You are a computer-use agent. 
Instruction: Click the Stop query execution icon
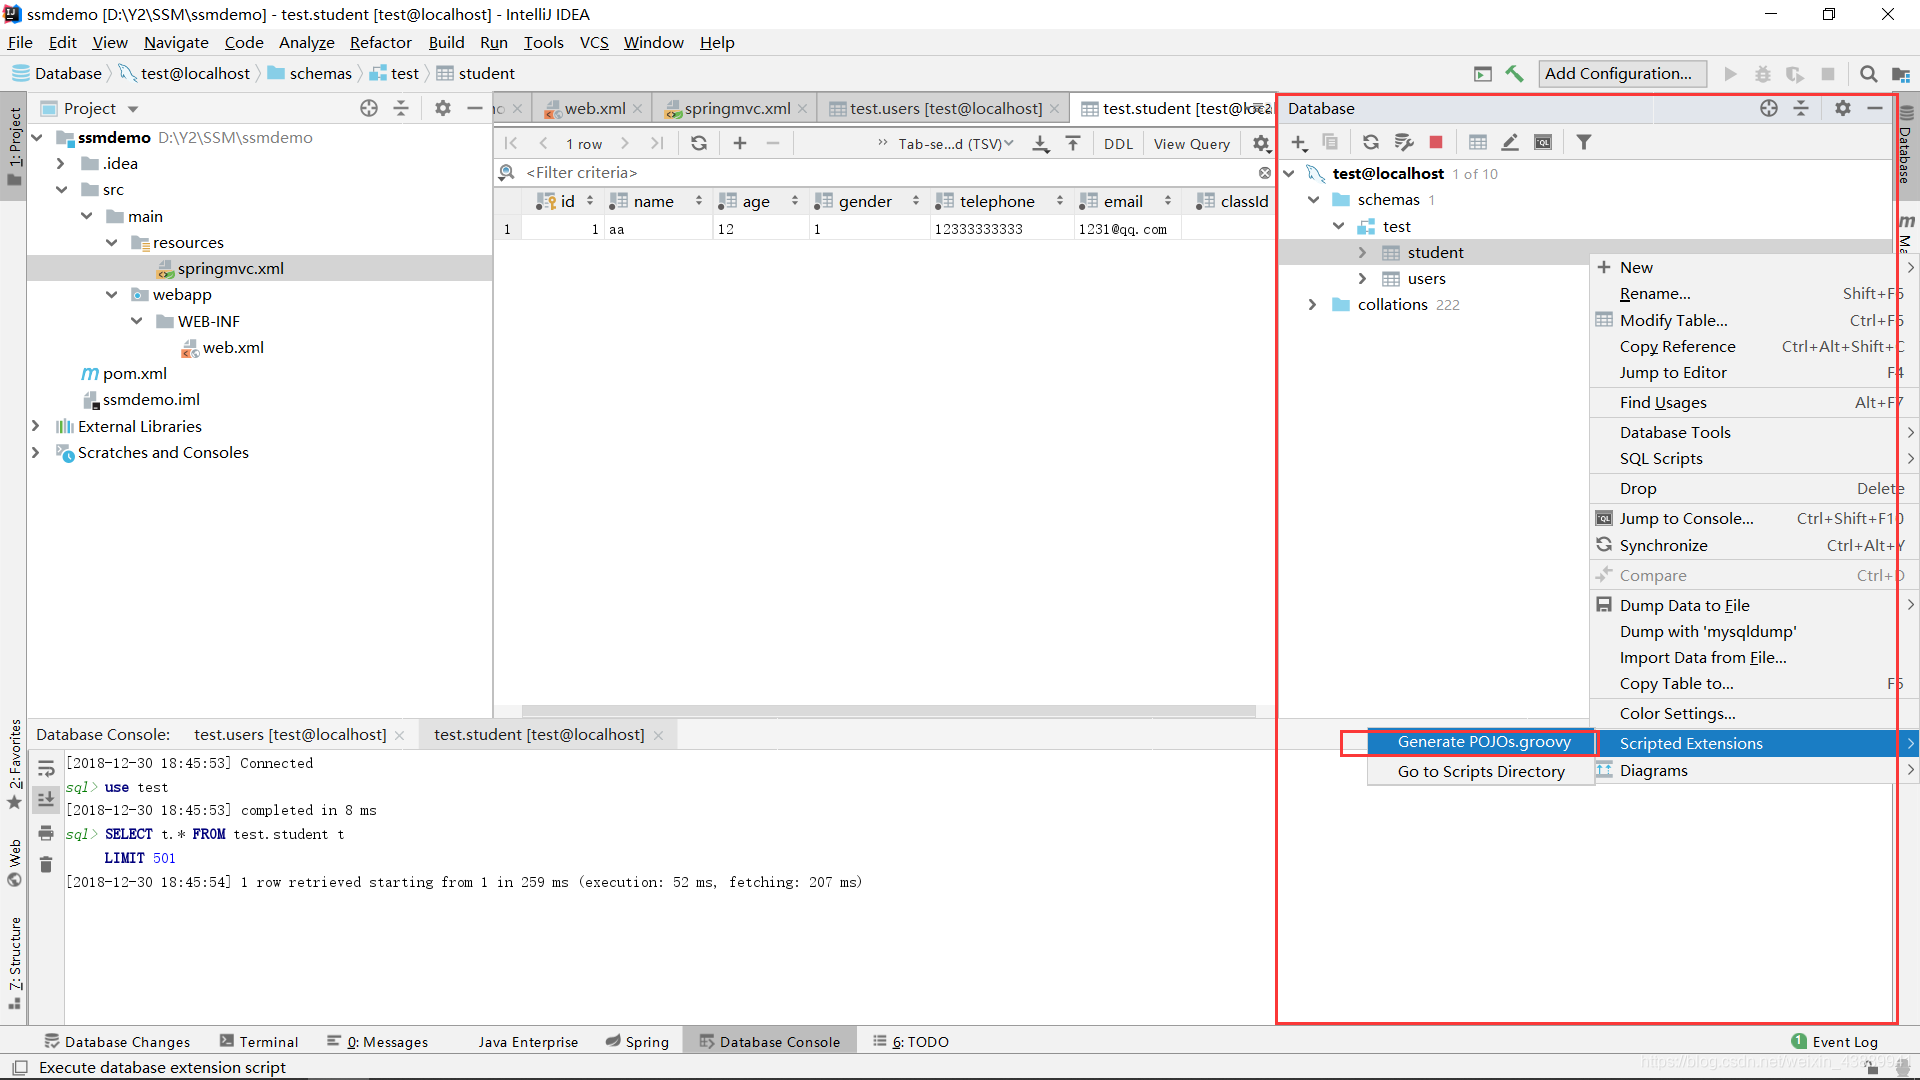click(1437, 142)
